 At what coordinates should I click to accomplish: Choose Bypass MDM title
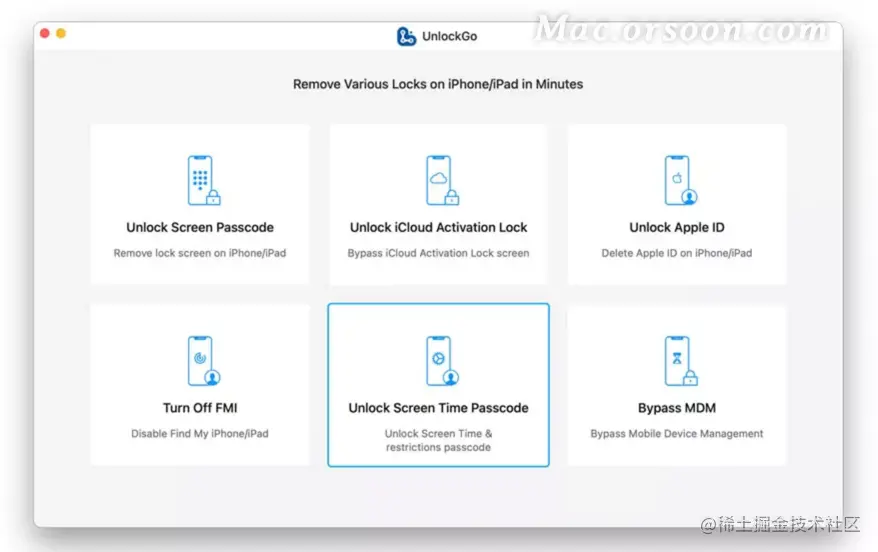(676, 408)
